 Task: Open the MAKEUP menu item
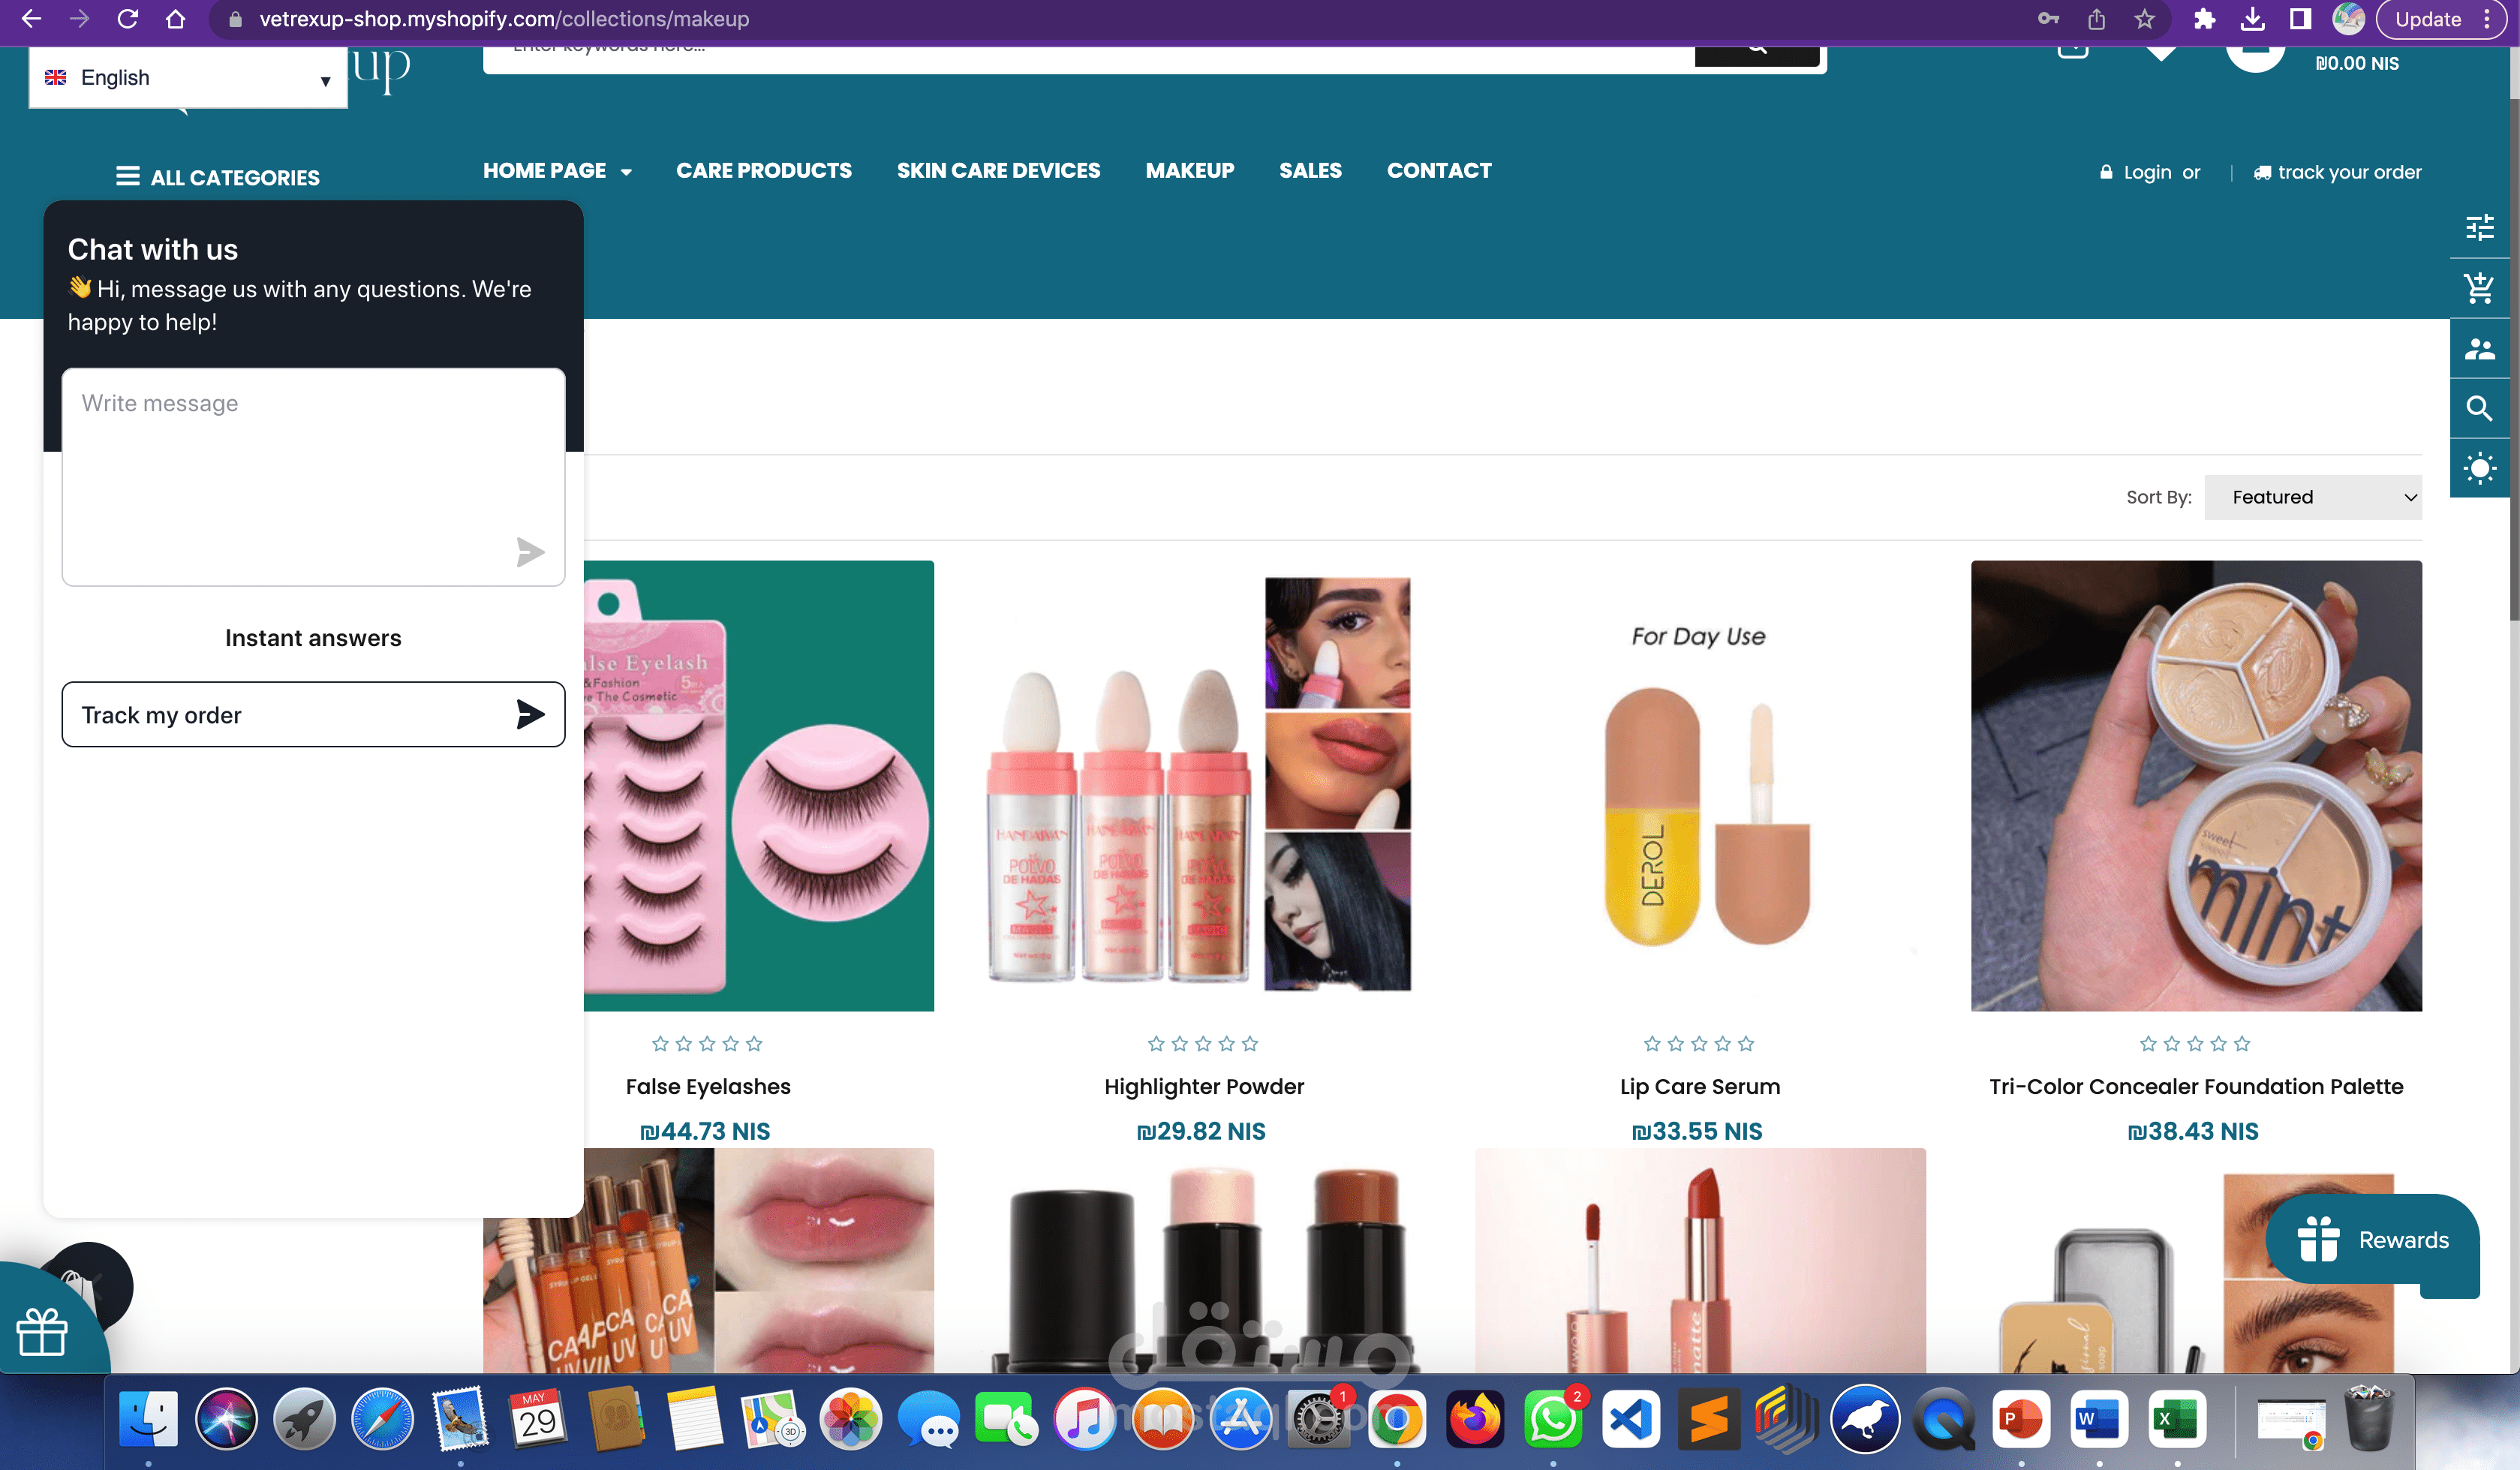(x=1189, y=171)
